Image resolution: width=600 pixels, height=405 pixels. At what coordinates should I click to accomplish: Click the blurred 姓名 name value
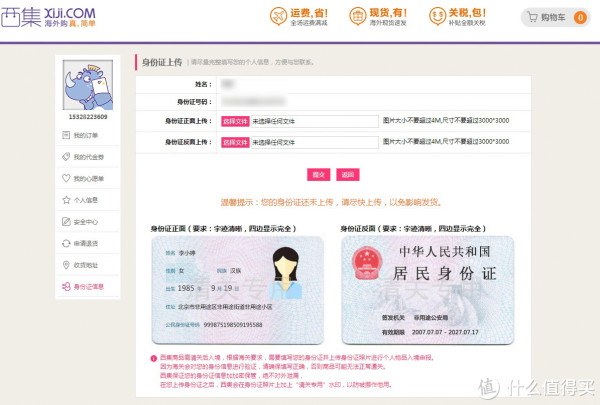pos(228,84)
